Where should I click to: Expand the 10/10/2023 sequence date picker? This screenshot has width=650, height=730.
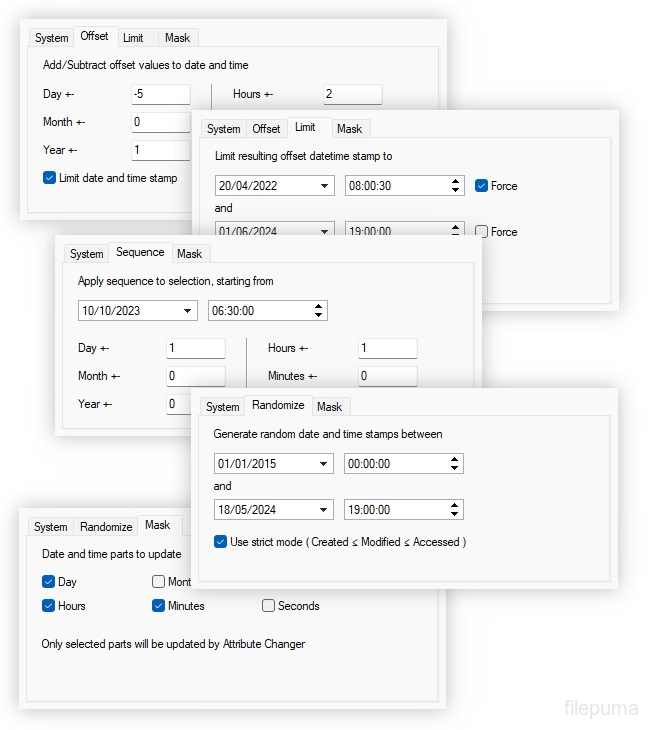pos(188,311)
